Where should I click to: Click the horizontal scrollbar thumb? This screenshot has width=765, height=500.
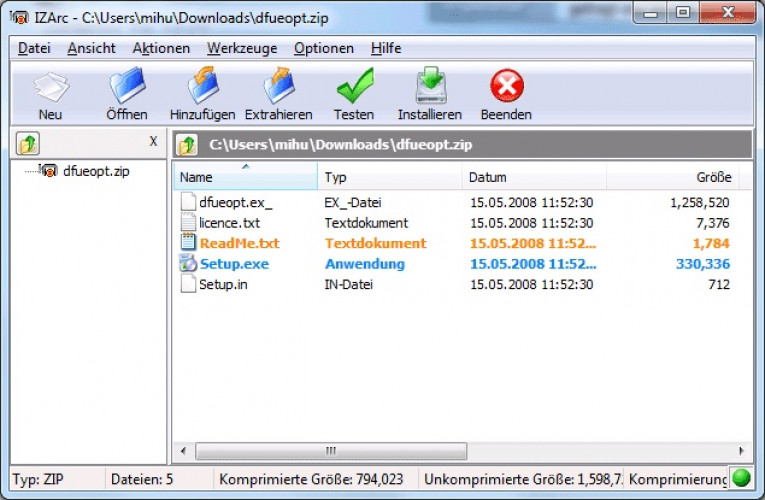(331, 451)
